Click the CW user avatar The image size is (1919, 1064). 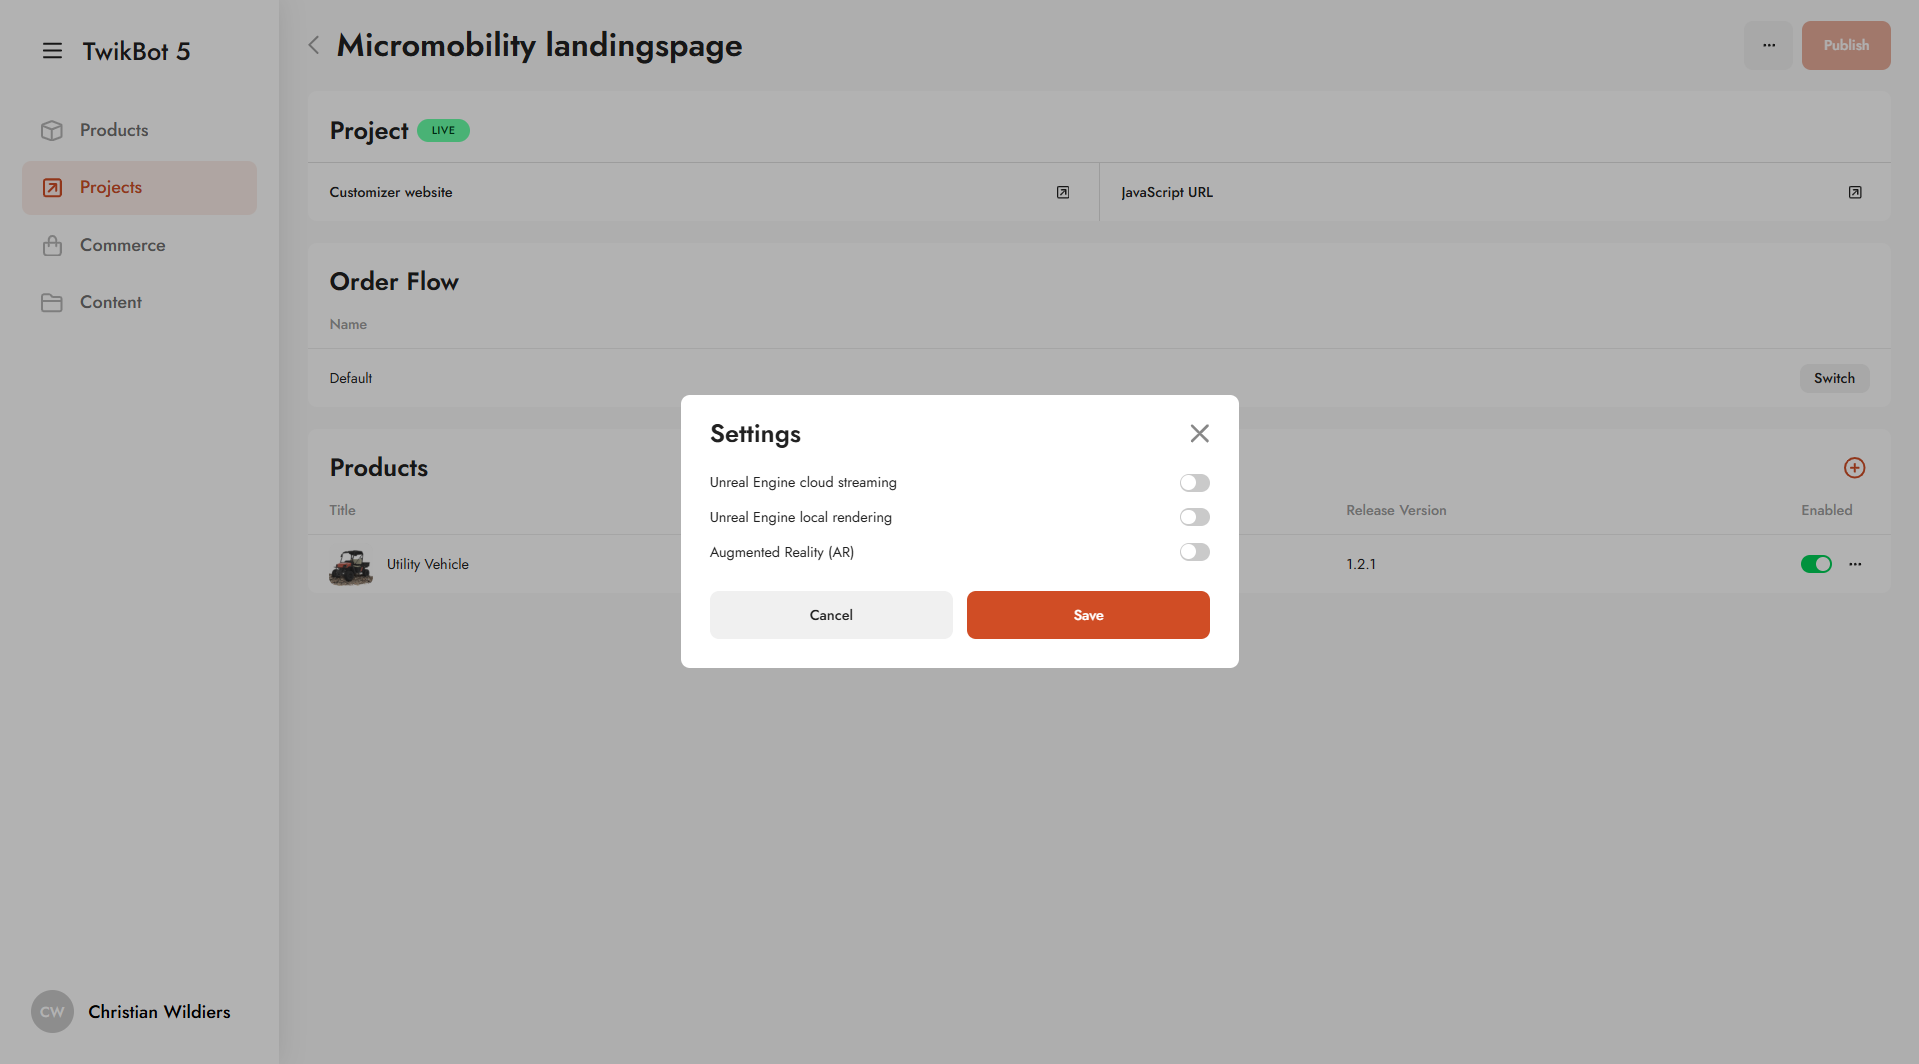click(x=52, y=1012)
